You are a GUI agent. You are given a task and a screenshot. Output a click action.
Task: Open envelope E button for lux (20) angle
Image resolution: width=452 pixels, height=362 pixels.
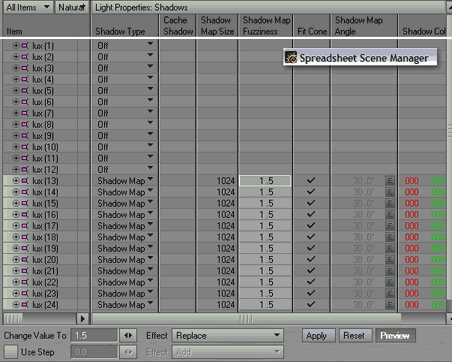390,260
